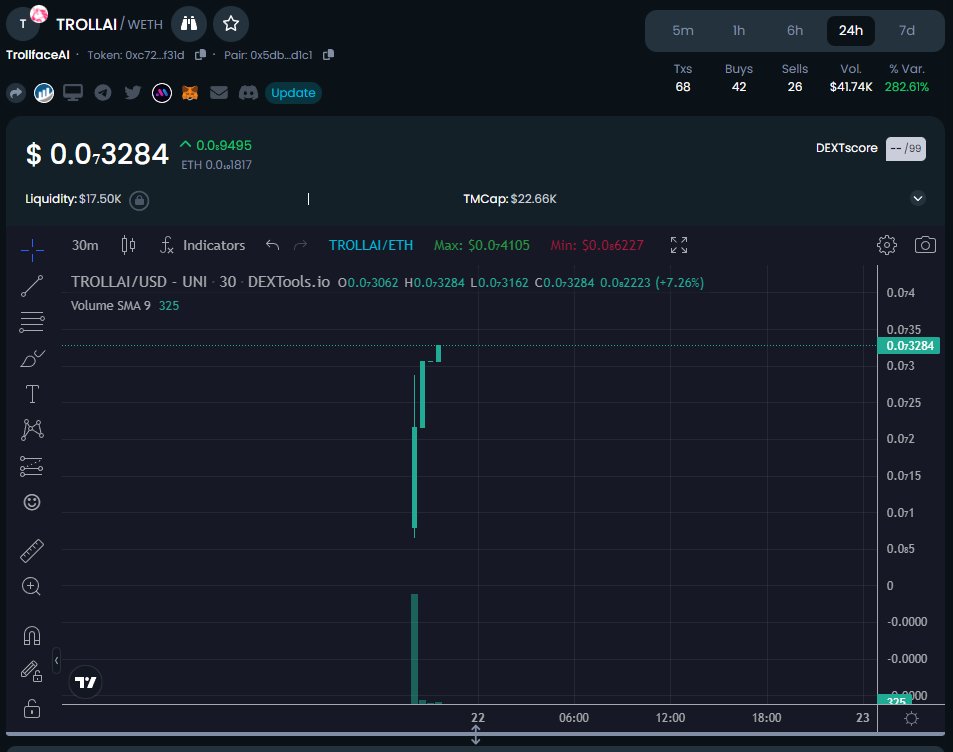The width and height of the screenshot is (953, 752).
Task: Add TROLLAI to favorites with star
Action: tap(231, 24)
